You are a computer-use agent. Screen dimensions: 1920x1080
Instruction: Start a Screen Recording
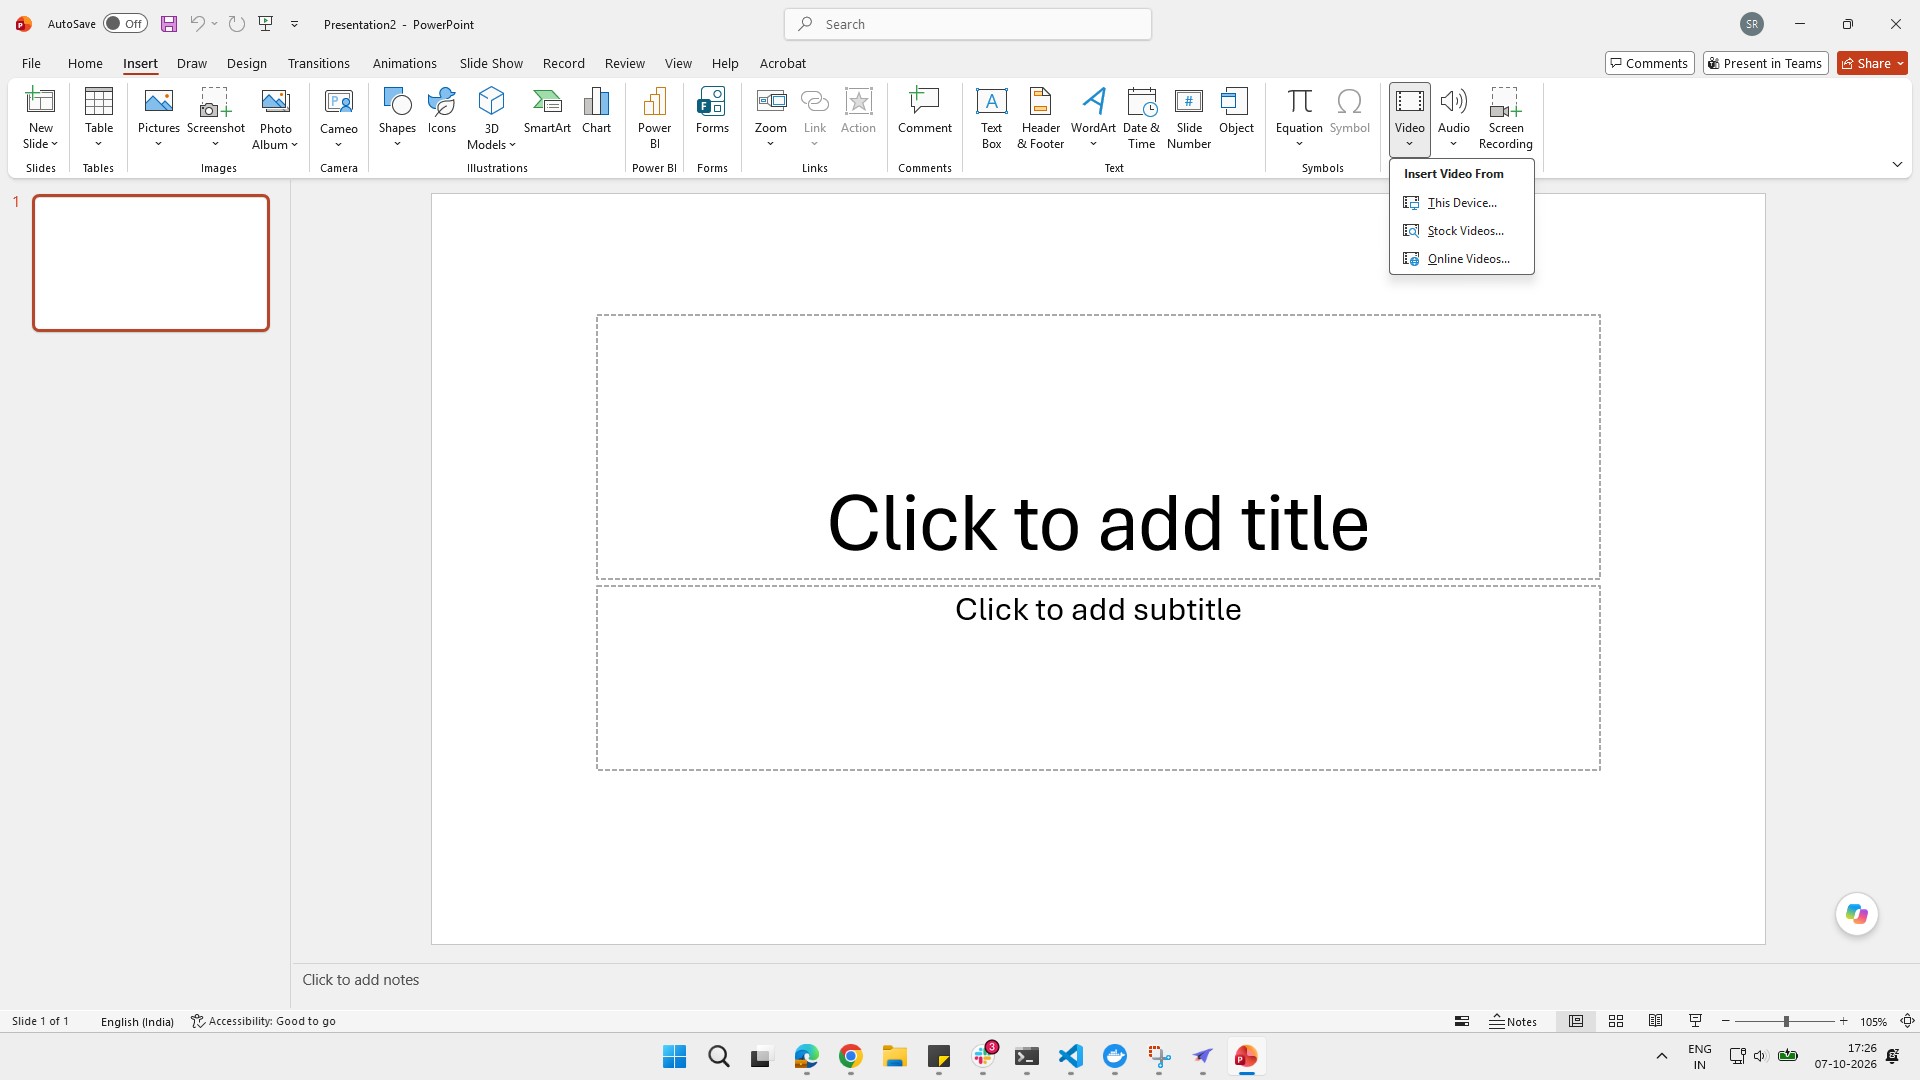tap(1505, 118)
